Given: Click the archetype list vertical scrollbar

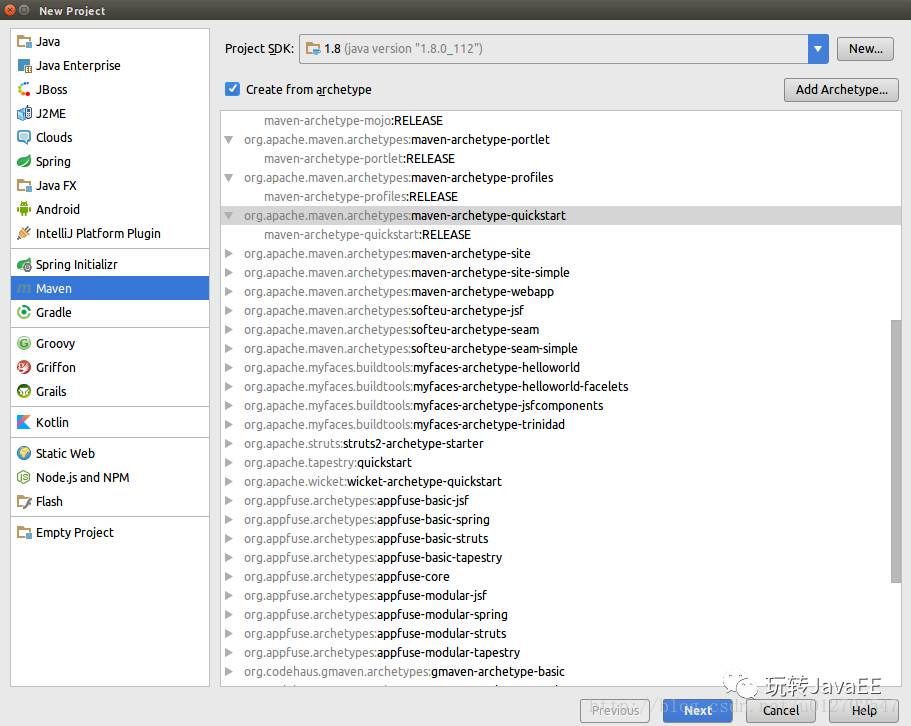Looking at the screenshot, I should point(896,451).
